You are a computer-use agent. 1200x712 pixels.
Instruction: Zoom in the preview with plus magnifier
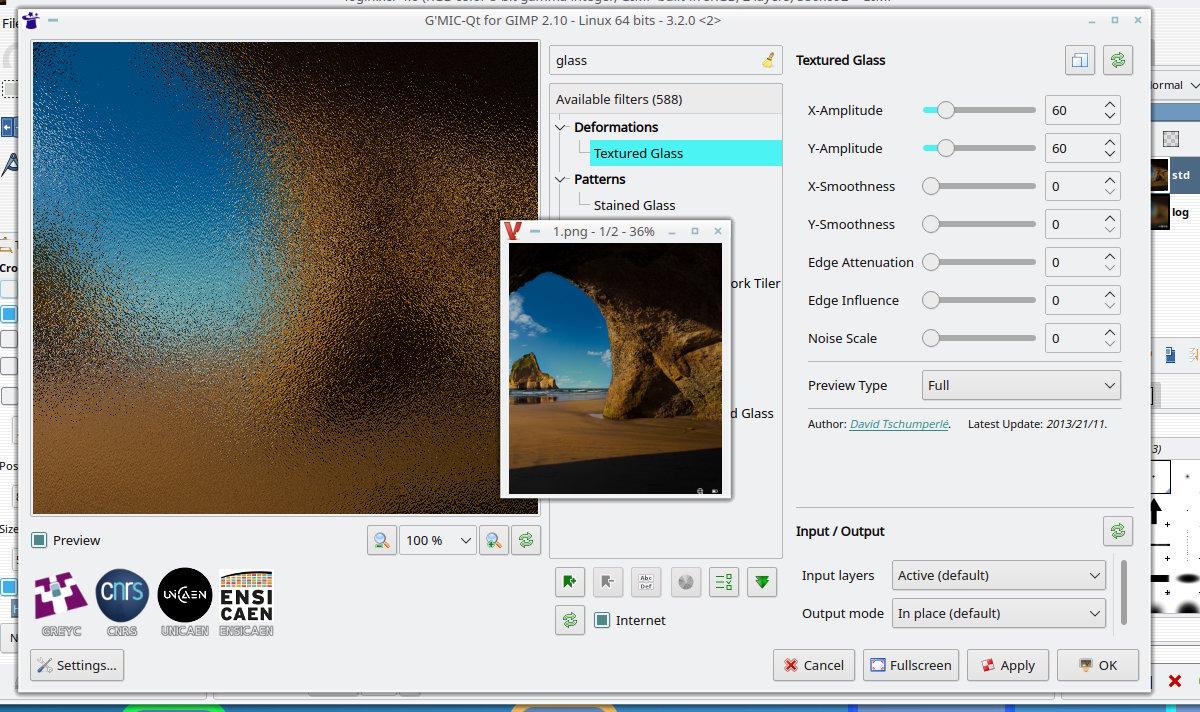tap(493, 540)
